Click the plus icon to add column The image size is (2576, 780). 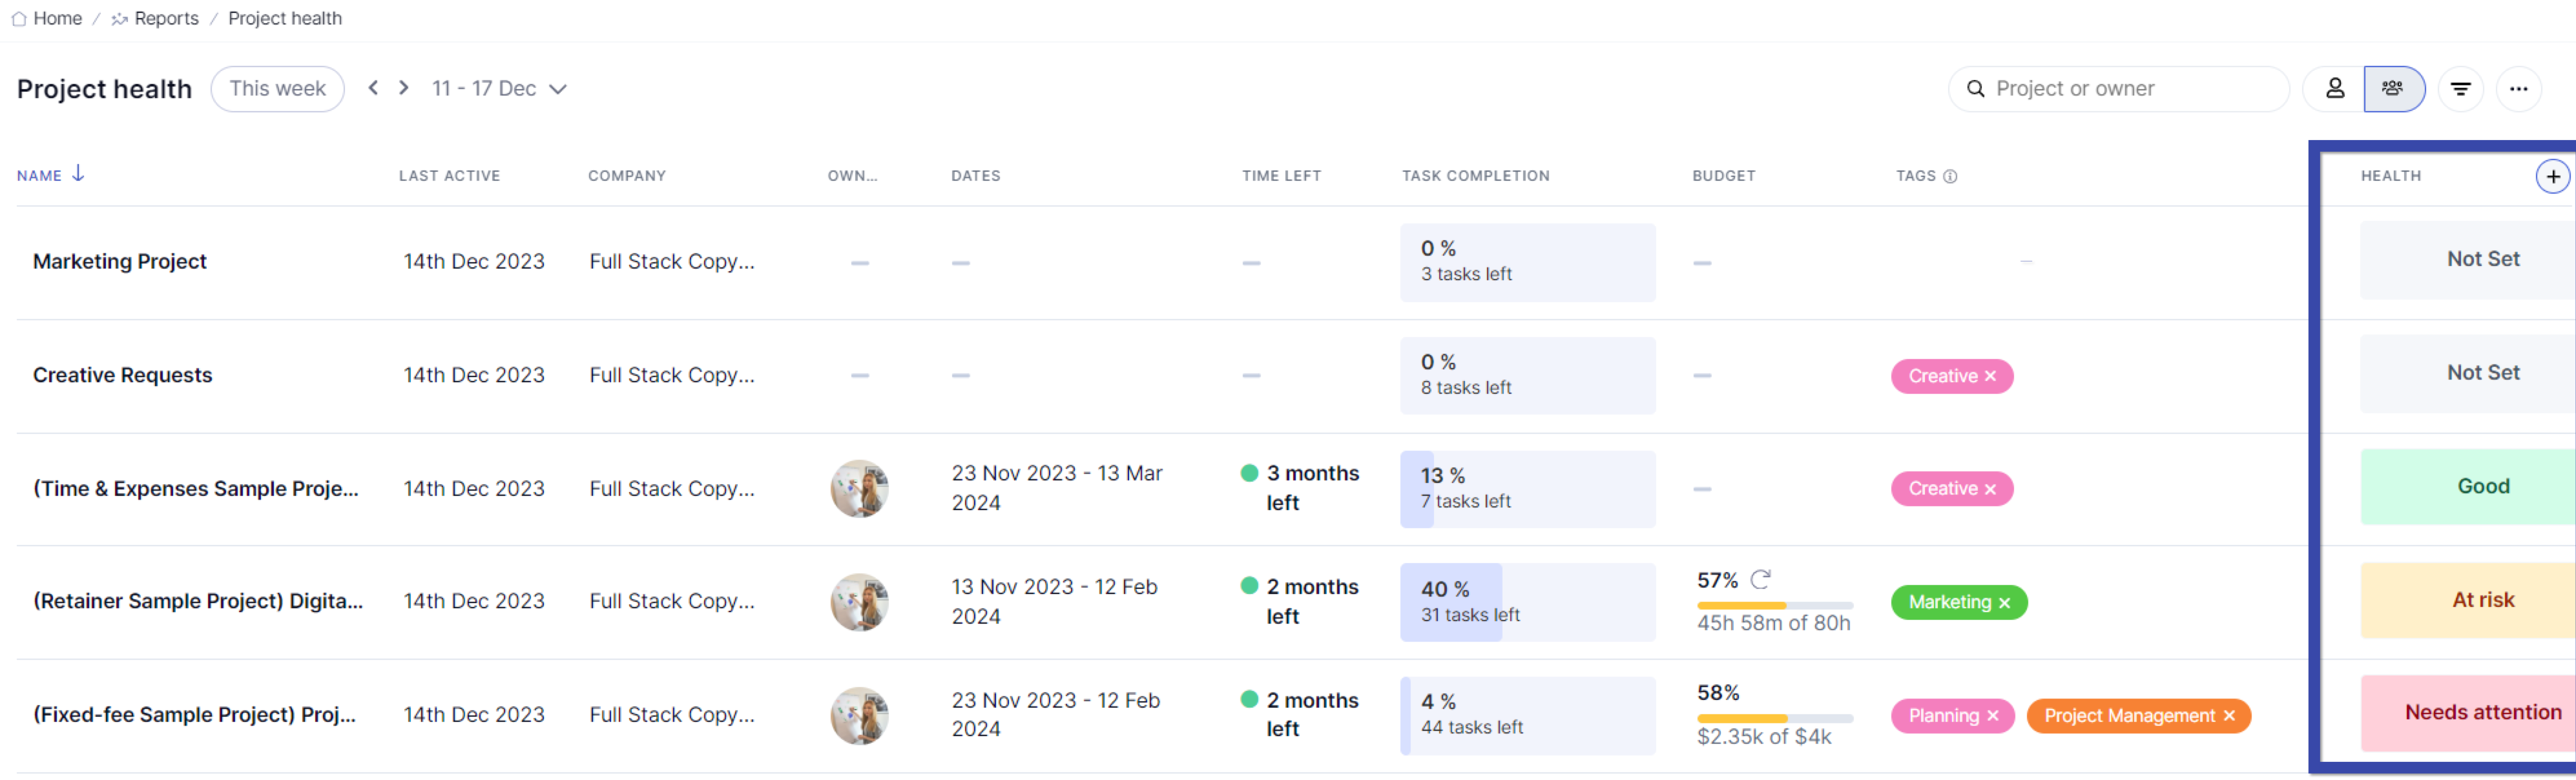[x=2552, y=176]
